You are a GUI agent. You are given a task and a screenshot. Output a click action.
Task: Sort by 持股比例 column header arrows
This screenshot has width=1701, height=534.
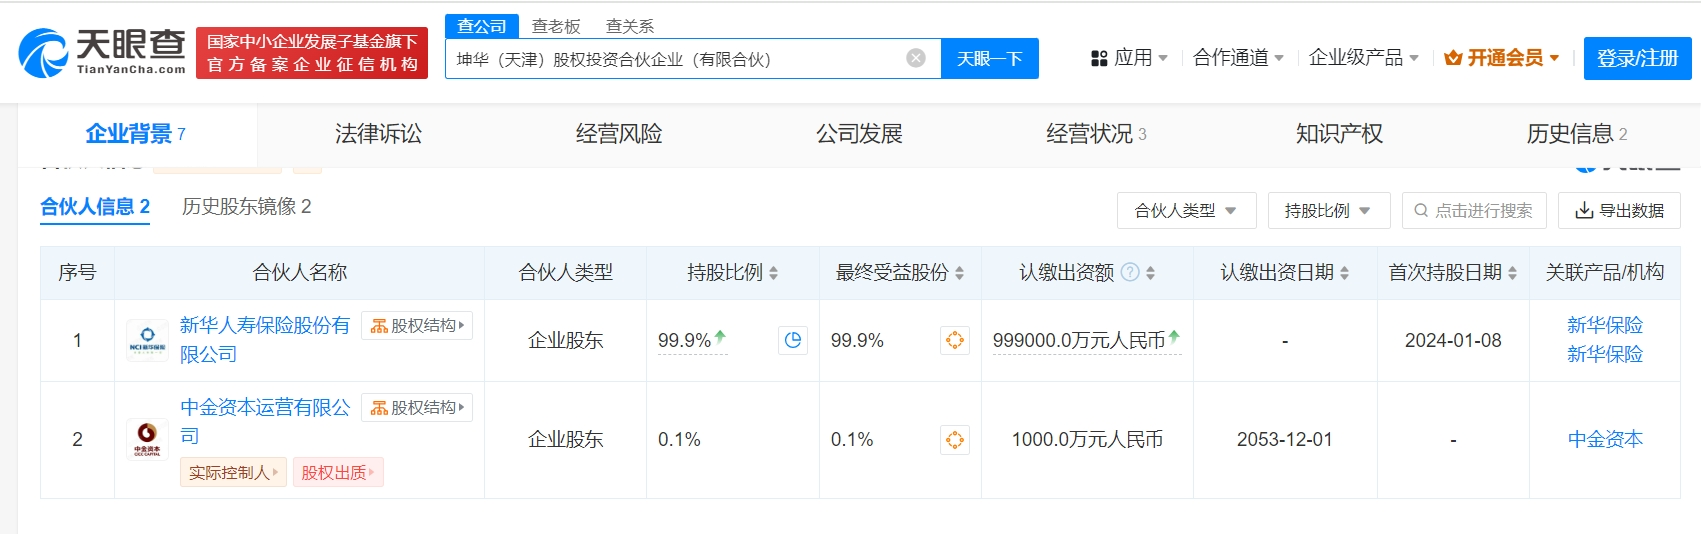[773, 273]
